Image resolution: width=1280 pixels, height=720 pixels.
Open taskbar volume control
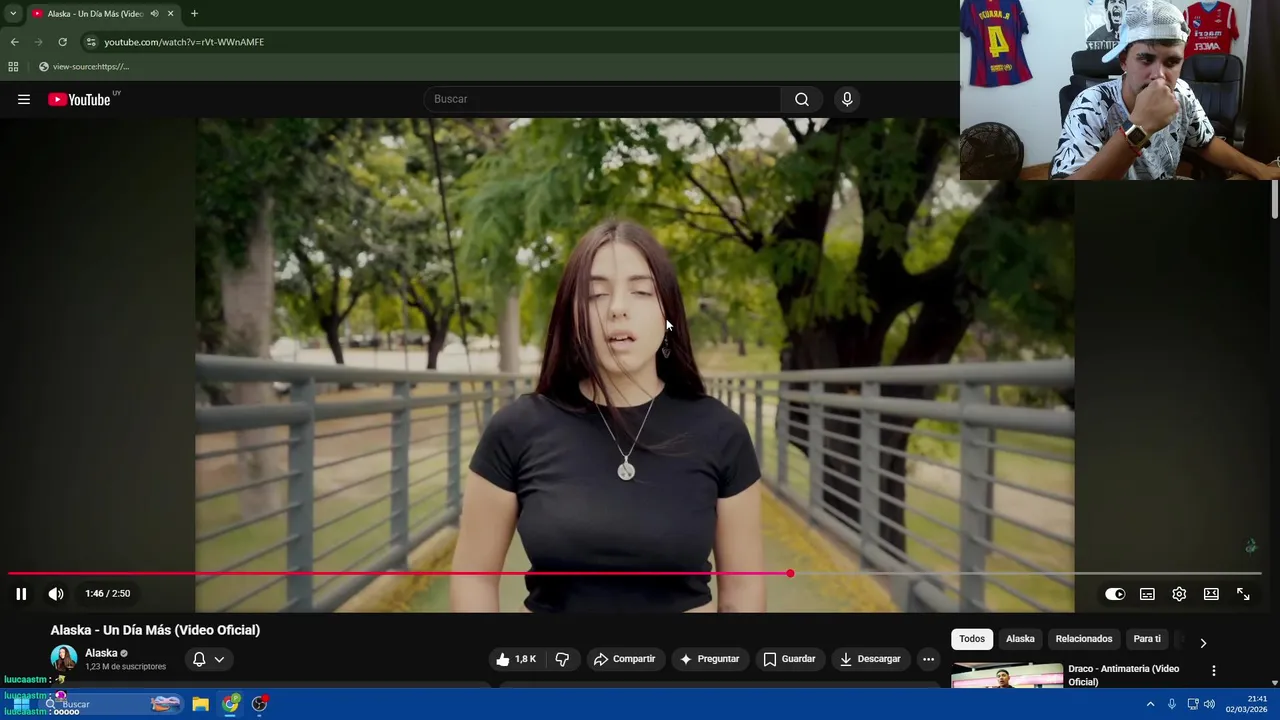[1209, 704]
